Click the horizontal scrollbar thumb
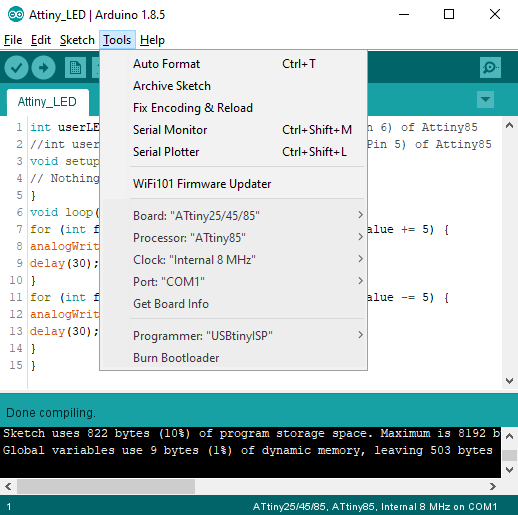518x515 pixels. 106,486
